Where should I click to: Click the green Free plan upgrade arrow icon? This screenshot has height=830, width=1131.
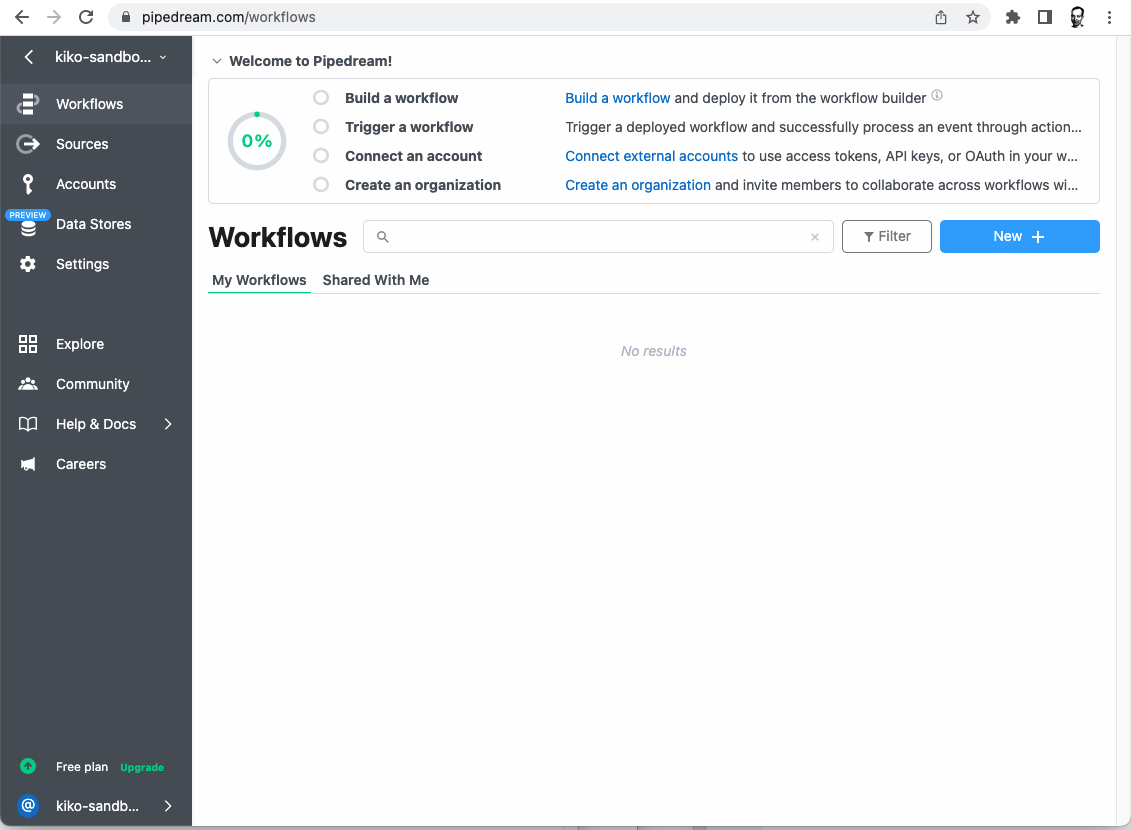27,767
